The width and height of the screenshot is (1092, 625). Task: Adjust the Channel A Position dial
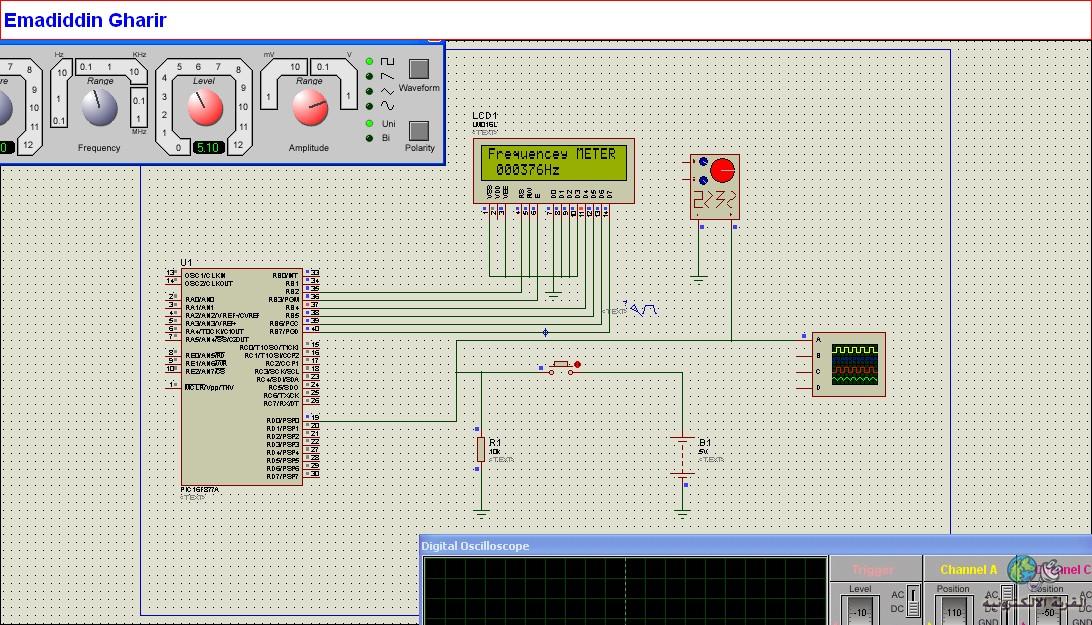click(953, 611)
